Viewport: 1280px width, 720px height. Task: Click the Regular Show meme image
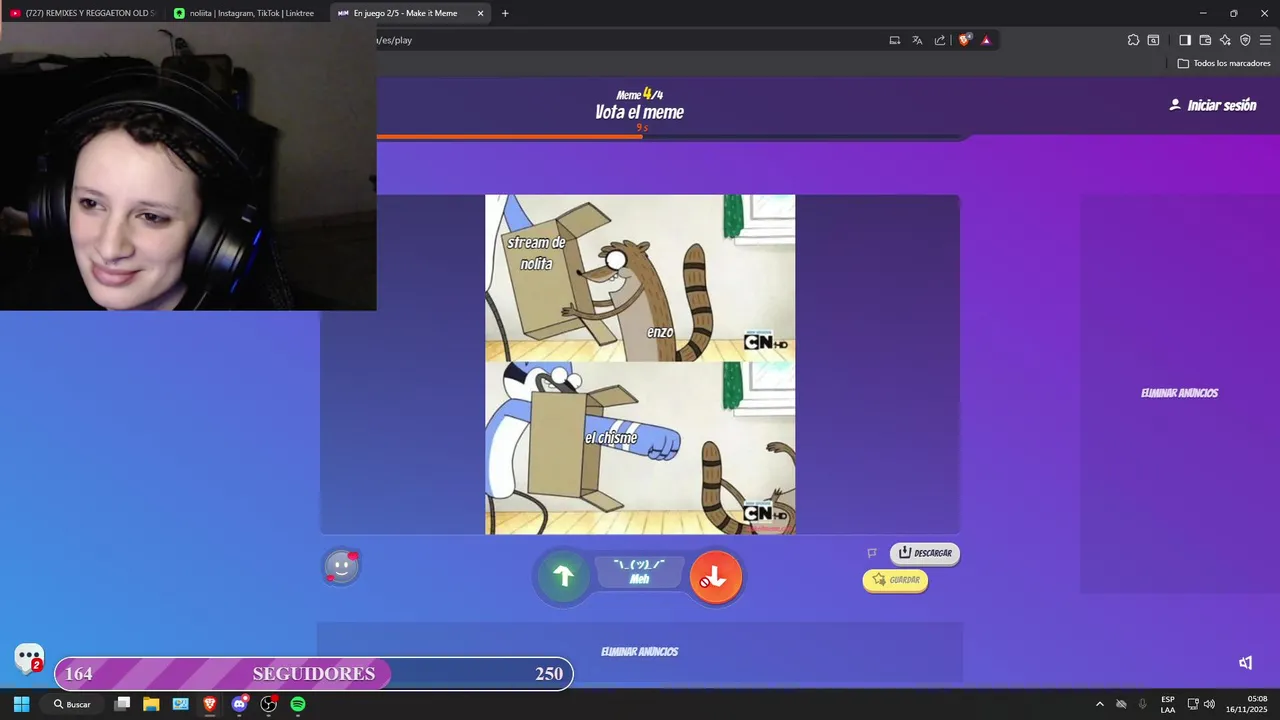coord(640,364)
